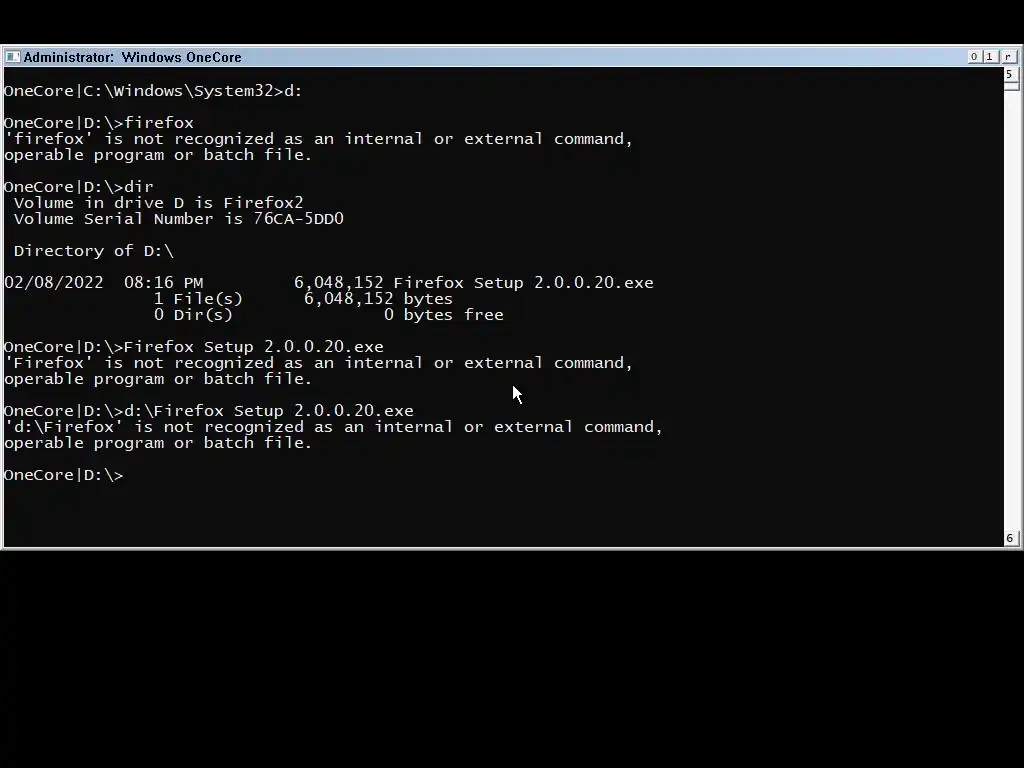Image resolution: width=1024 pixels, height=768 pixels.
Task: Click the close button labeled r
Action: tap(1008, 57)
